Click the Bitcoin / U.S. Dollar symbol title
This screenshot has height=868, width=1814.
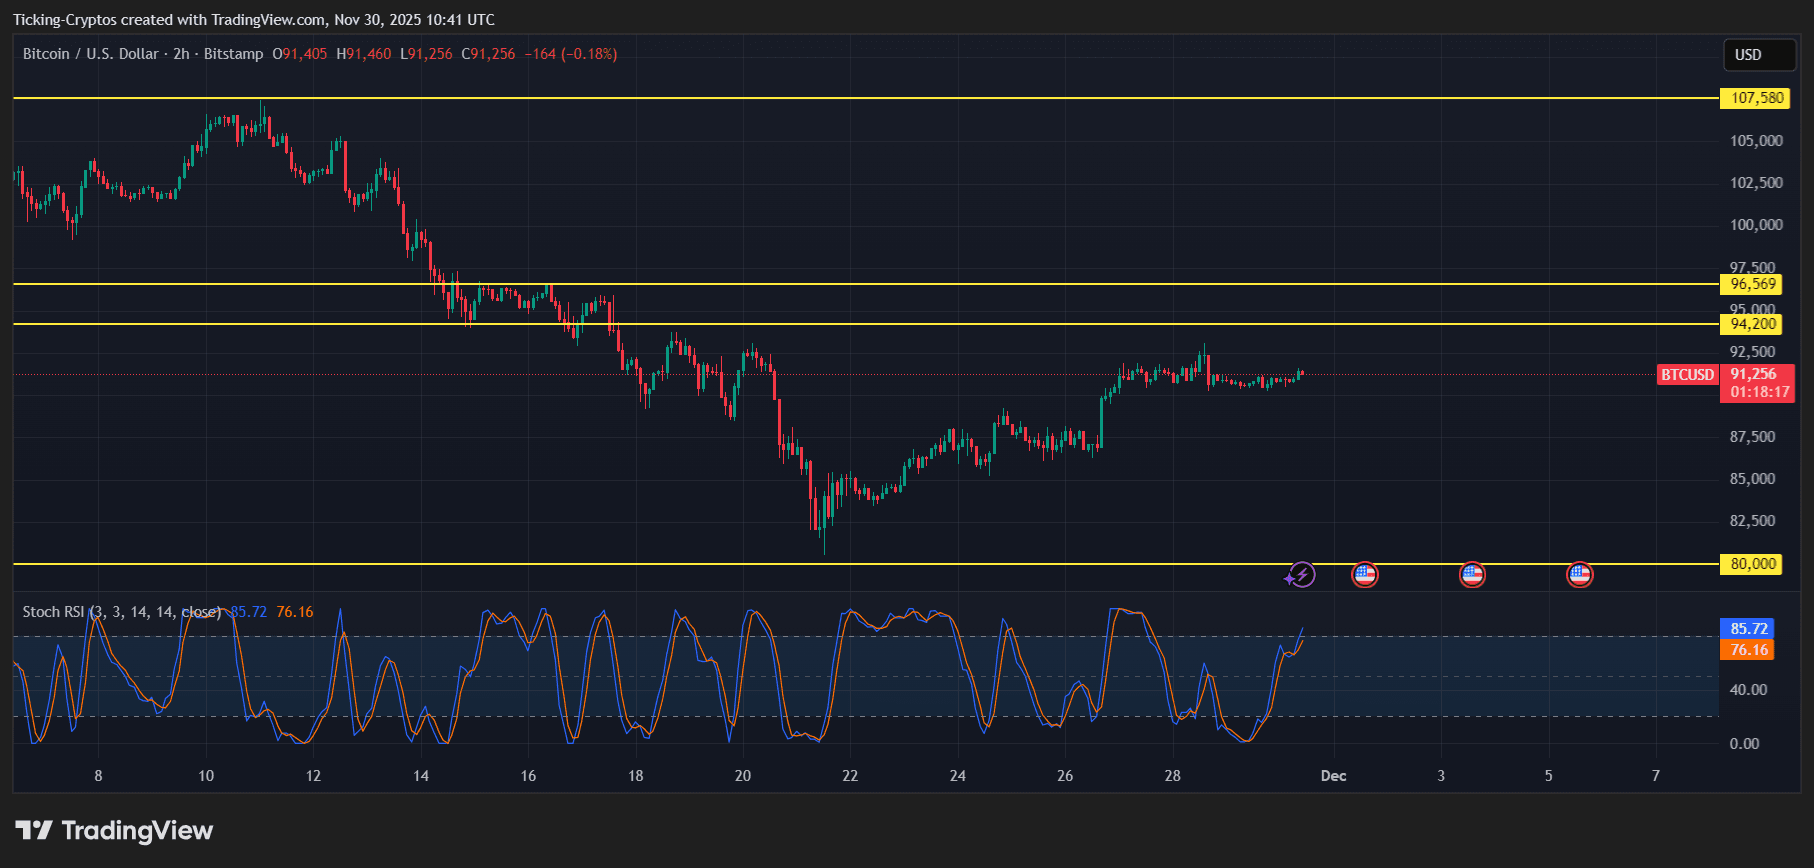click(x=91, y=54)
